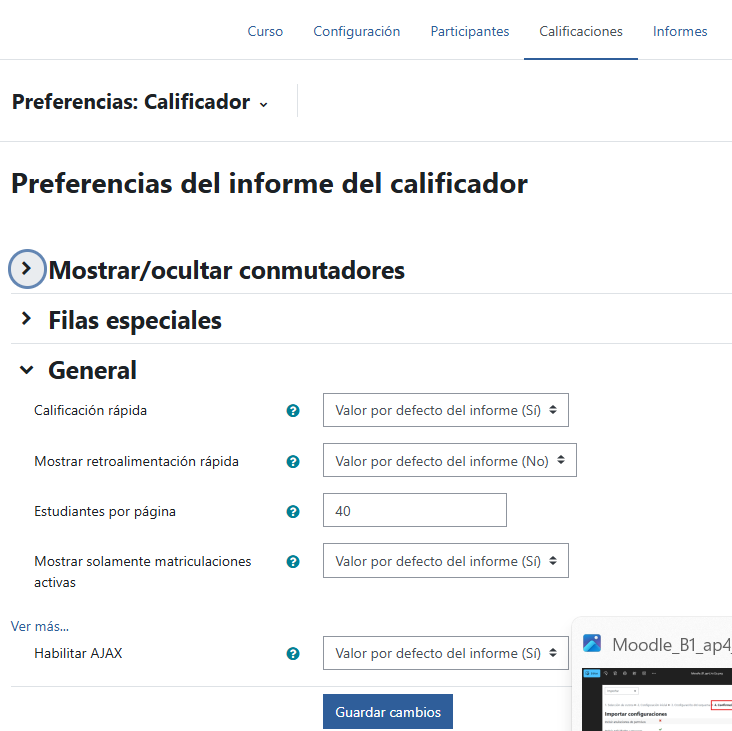Click the Ver más... link
732x731 pixels.
coord(40,626)
